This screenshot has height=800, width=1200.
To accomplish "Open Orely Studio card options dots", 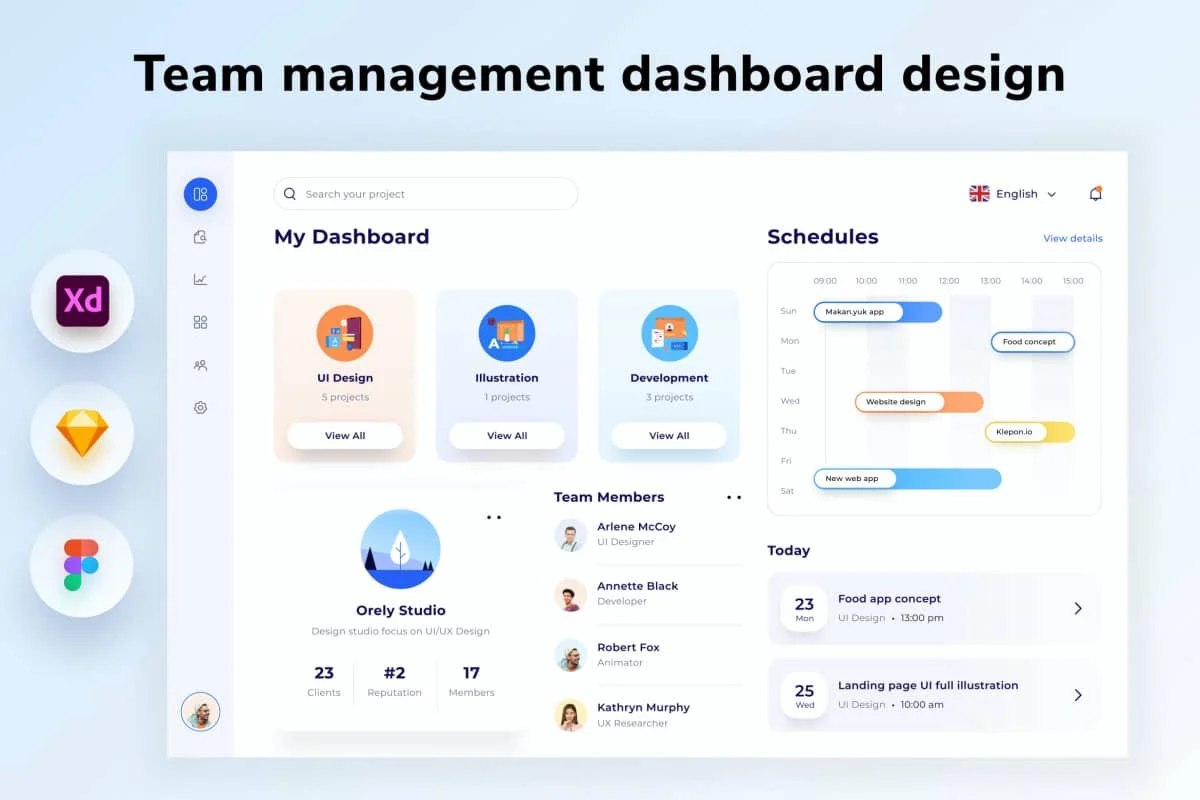I will pyautogui.click(x=494, y=517).
